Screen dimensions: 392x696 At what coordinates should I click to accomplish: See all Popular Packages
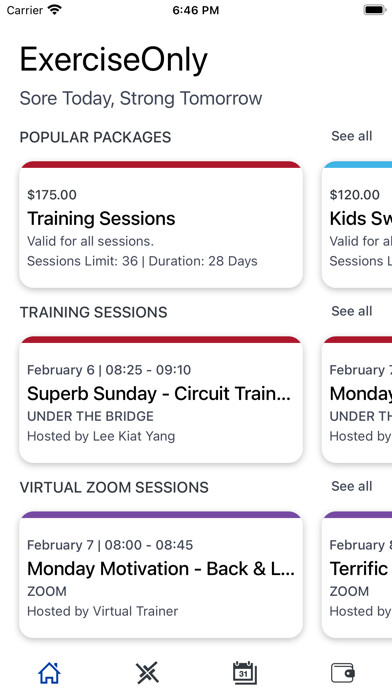tap(352, 136)
